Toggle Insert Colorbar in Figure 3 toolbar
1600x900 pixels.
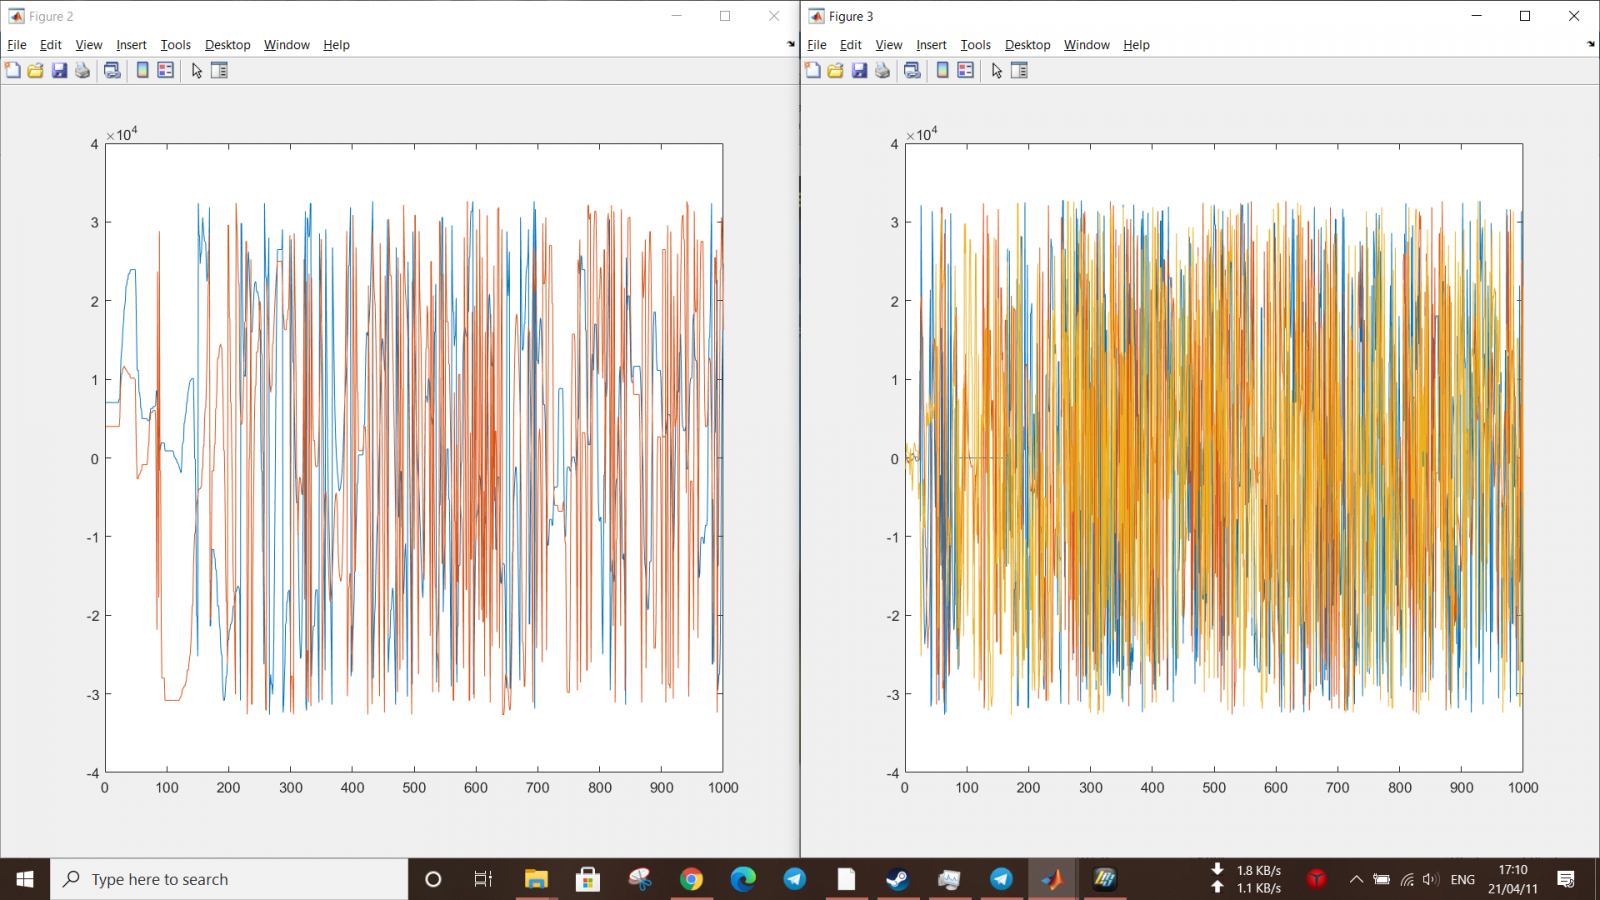(x=943, y=70)
